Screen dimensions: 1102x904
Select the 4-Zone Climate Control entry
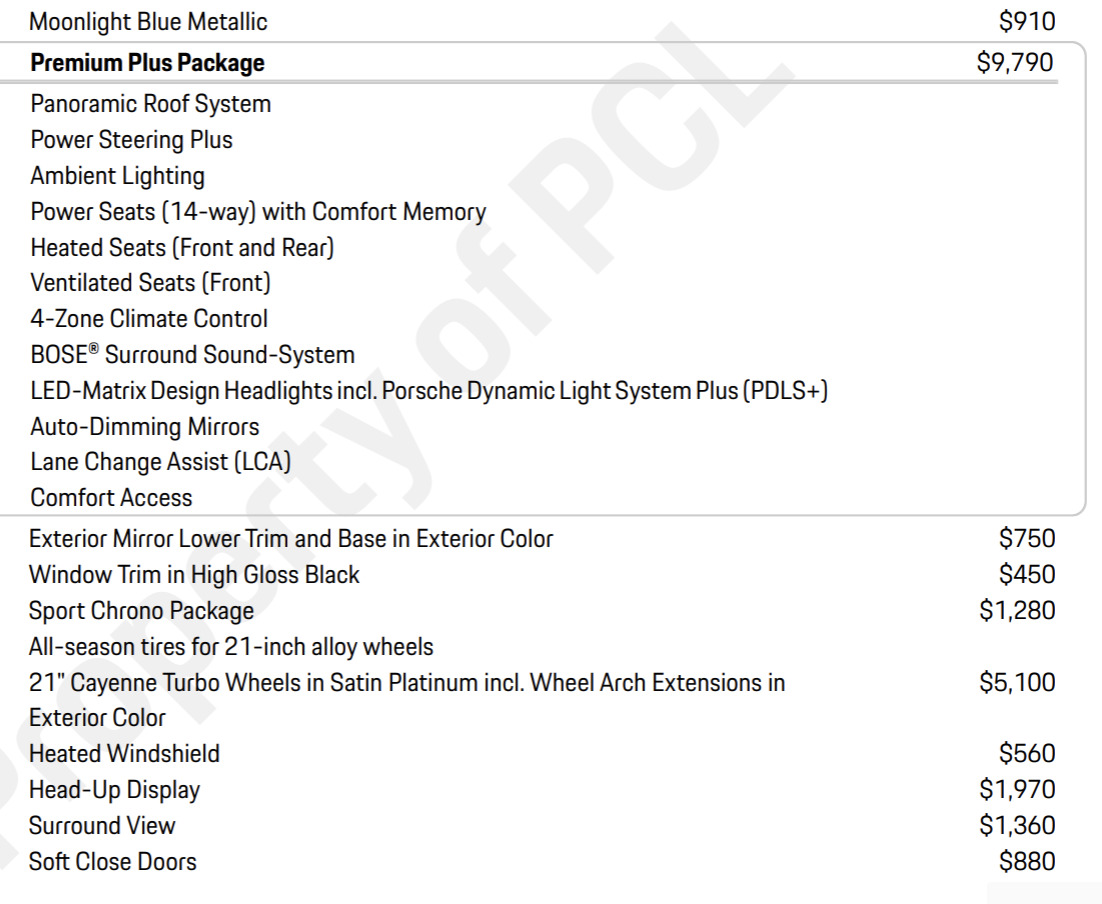149,319
